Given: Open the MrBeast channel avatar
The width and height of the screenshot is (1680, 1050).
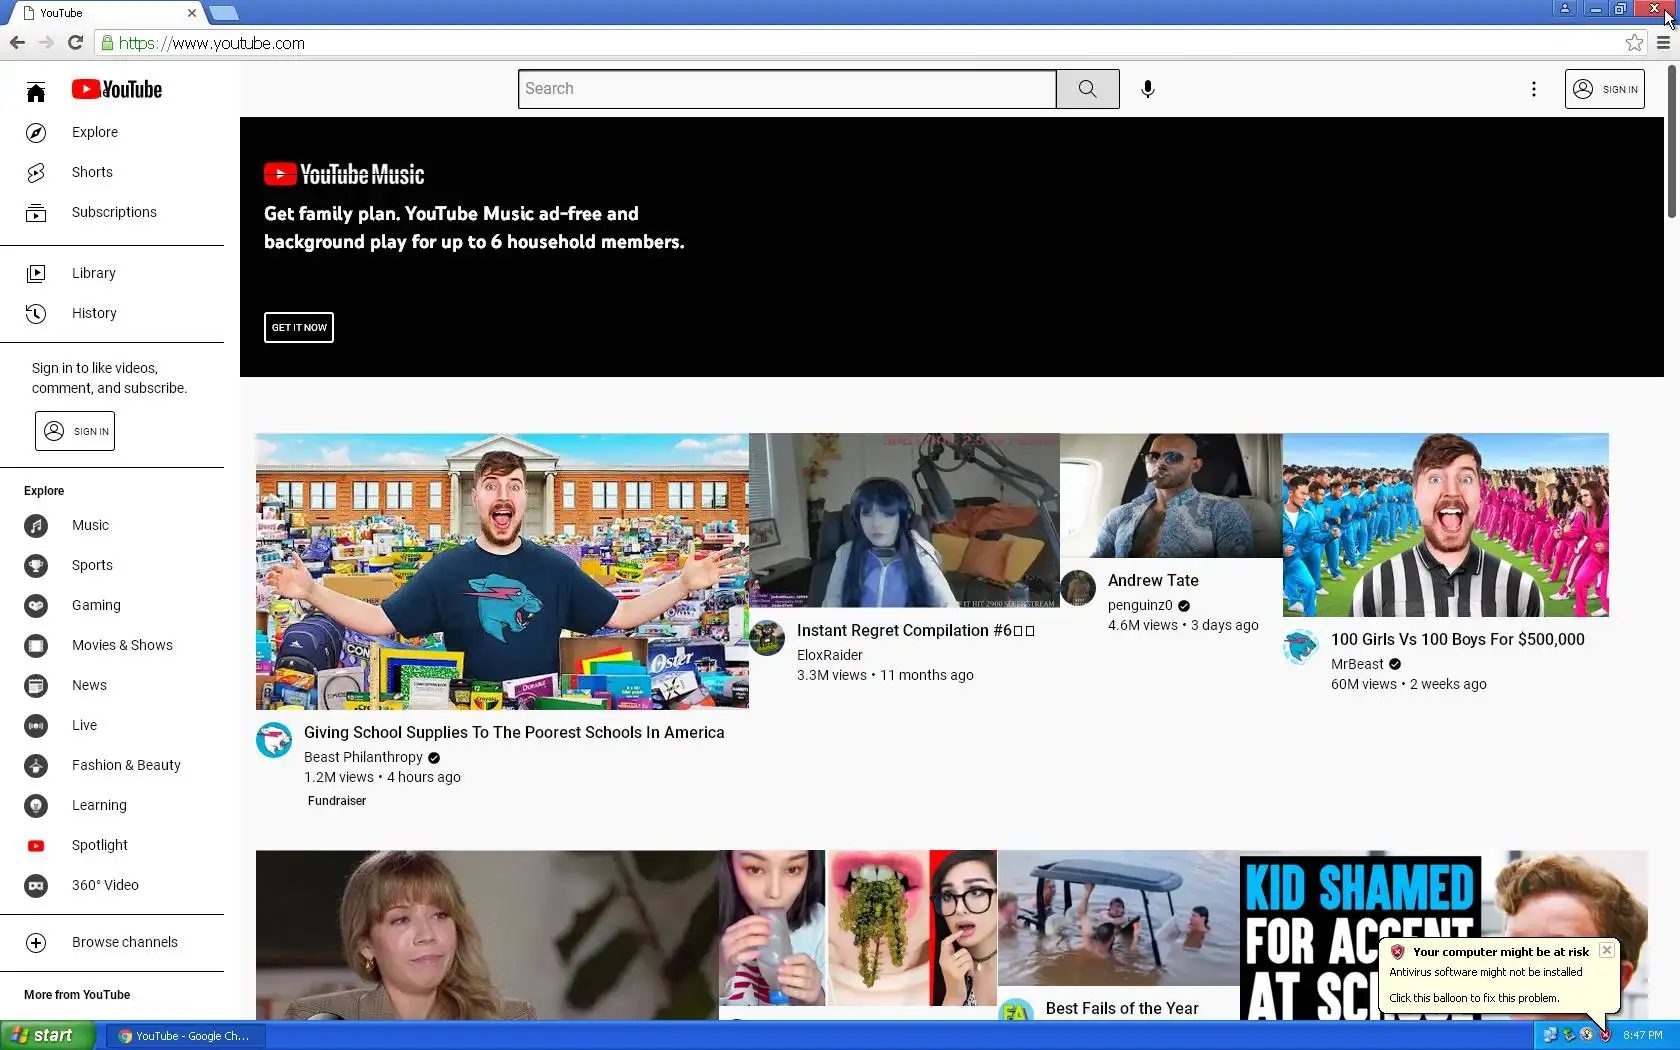Looking at the screenshot, I should point(1301,647).
